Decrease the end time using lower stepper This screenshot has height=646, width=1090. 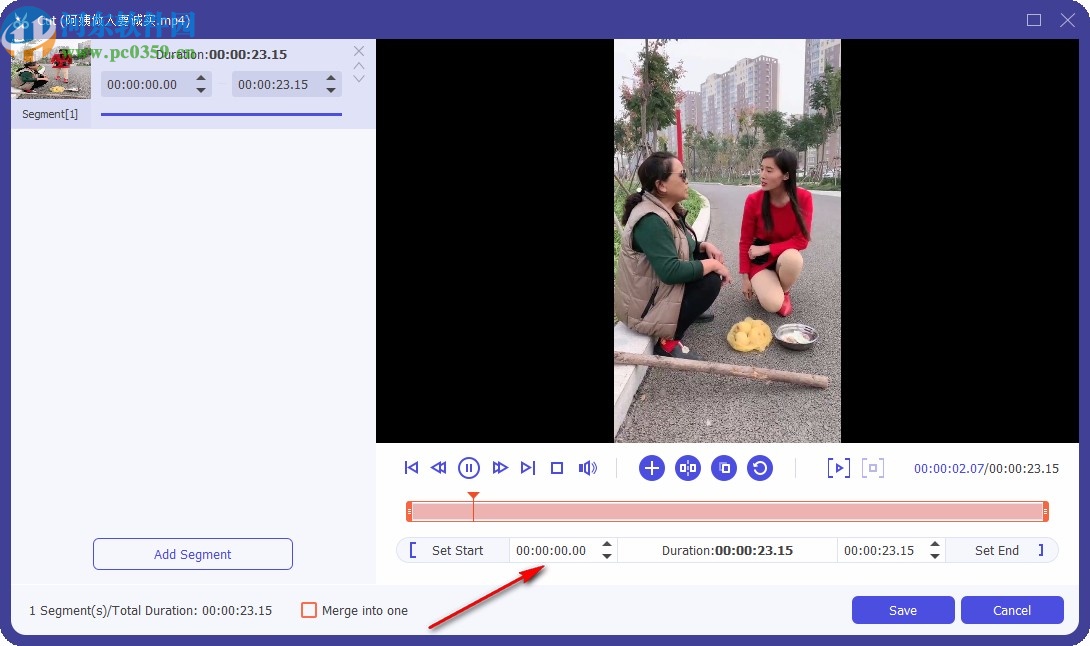(934, 555)
